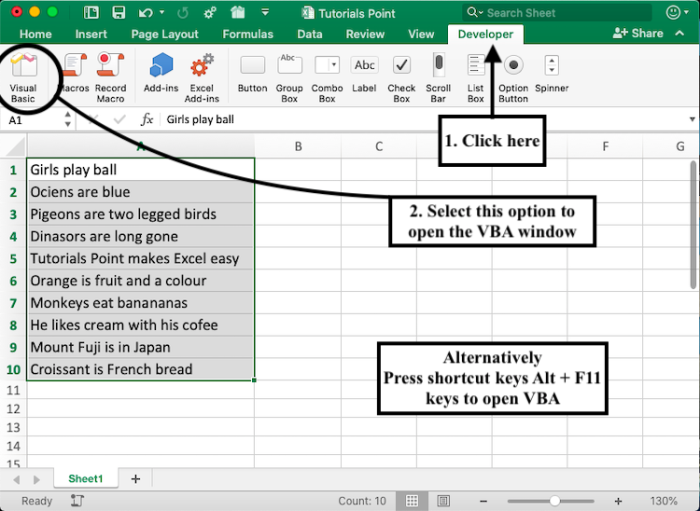Image resolution: width=700 pixels, height=511 pixels.
Task: Select column B header
Action: [x=298, y=146]
